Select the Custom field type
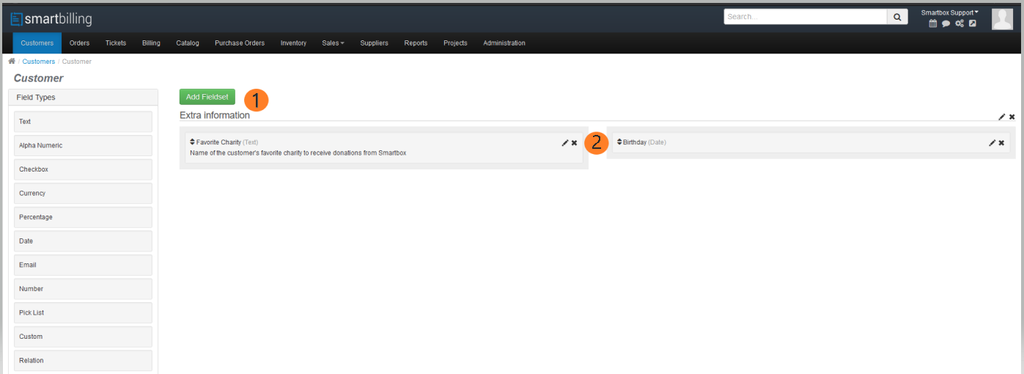The width and height of the screenshot is (1024, 374). [83, 337]
